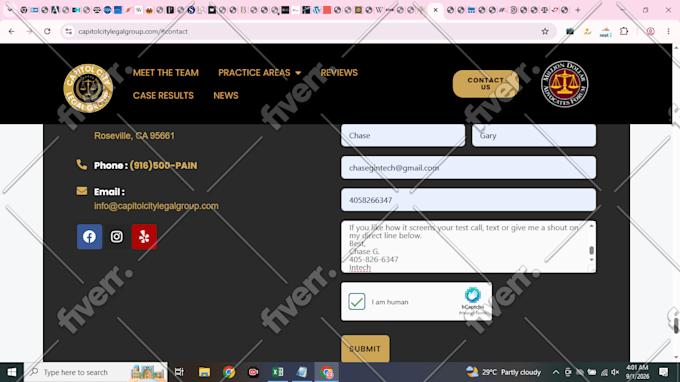Open the taskbar clock and date
Screen dimensions: 680x382
pyautogui.click(x=637, y=372)
